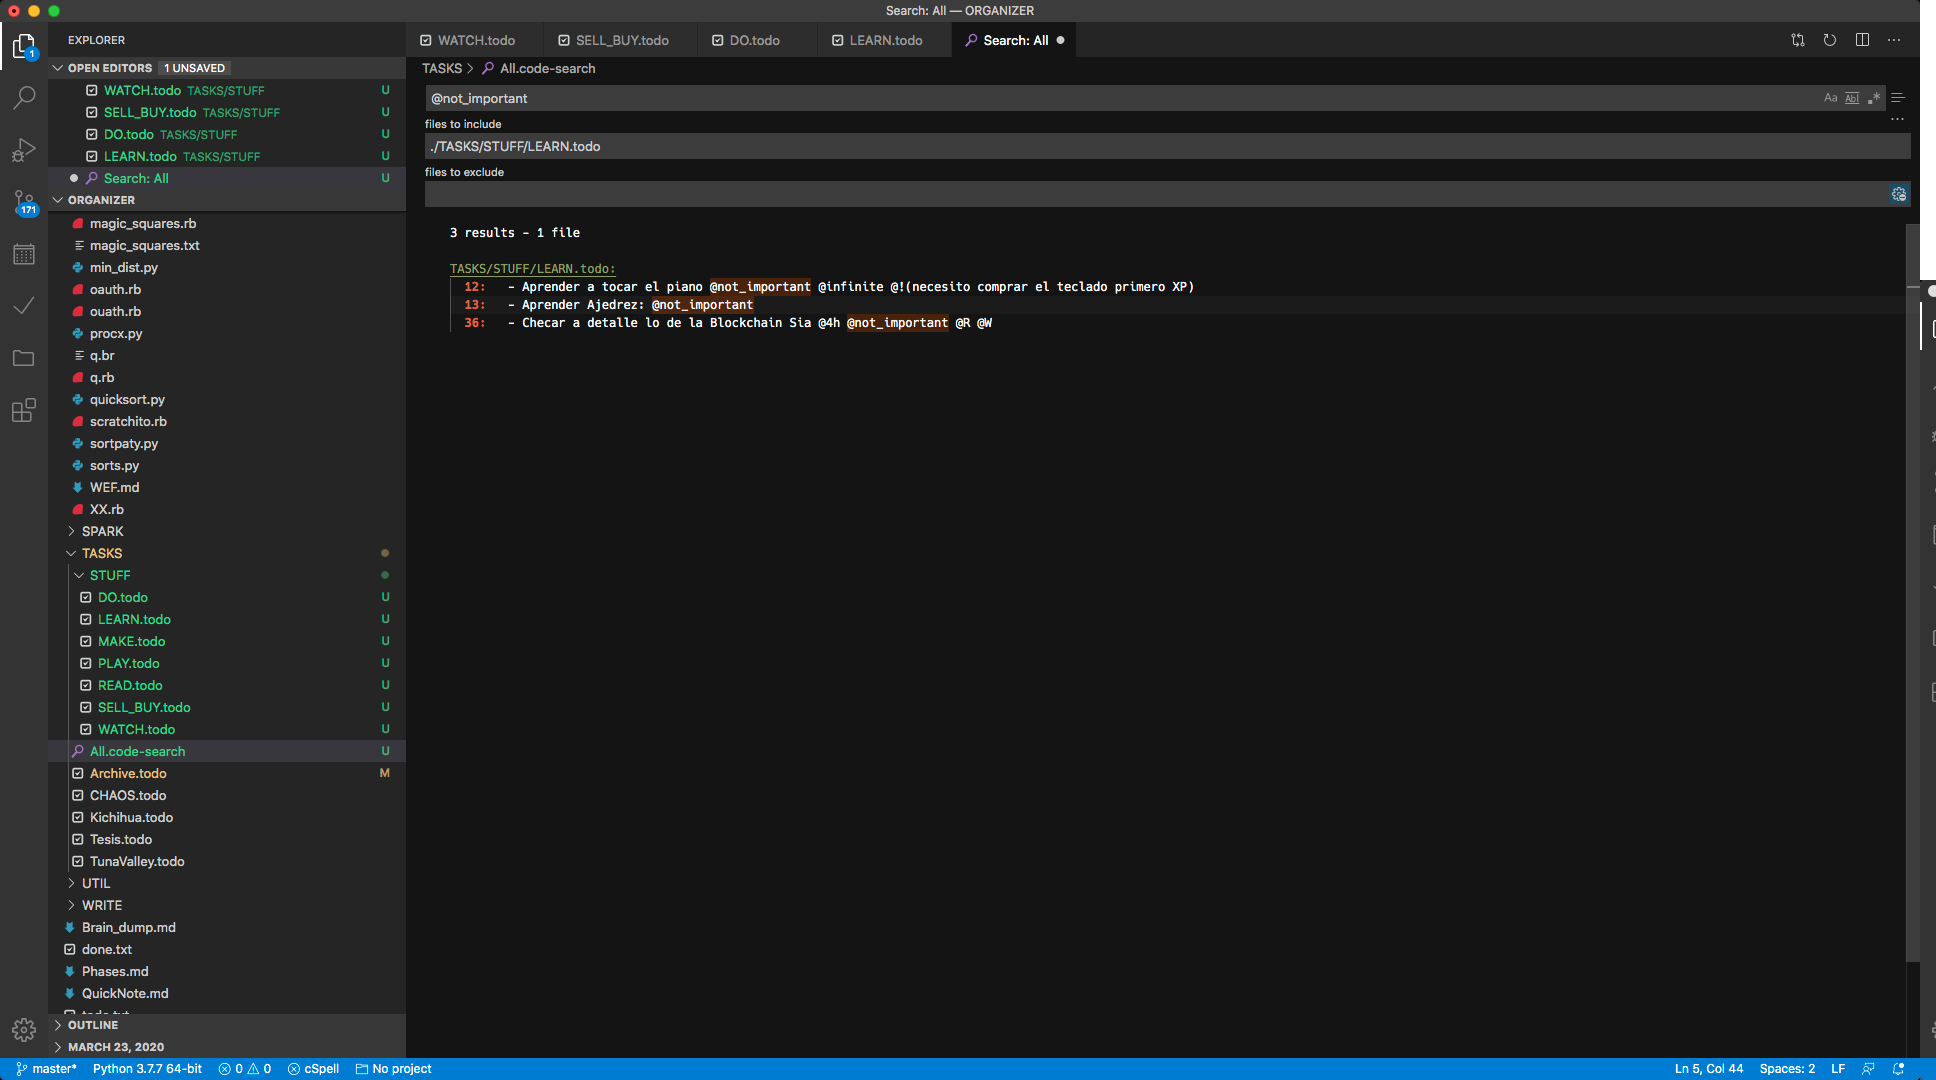Open the TASKS/STUFF/LEARN.todo result link
Screen dimensions: 1936x1080
531,268
